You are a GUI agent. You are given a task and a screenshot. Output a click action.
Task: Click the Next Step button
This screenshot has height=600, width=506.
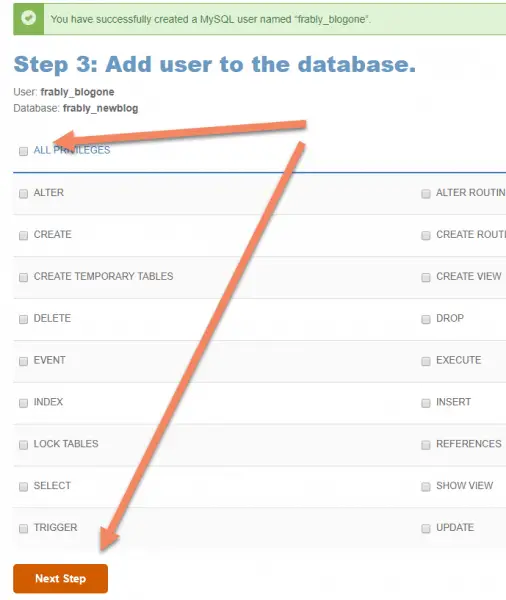(60, 578)
